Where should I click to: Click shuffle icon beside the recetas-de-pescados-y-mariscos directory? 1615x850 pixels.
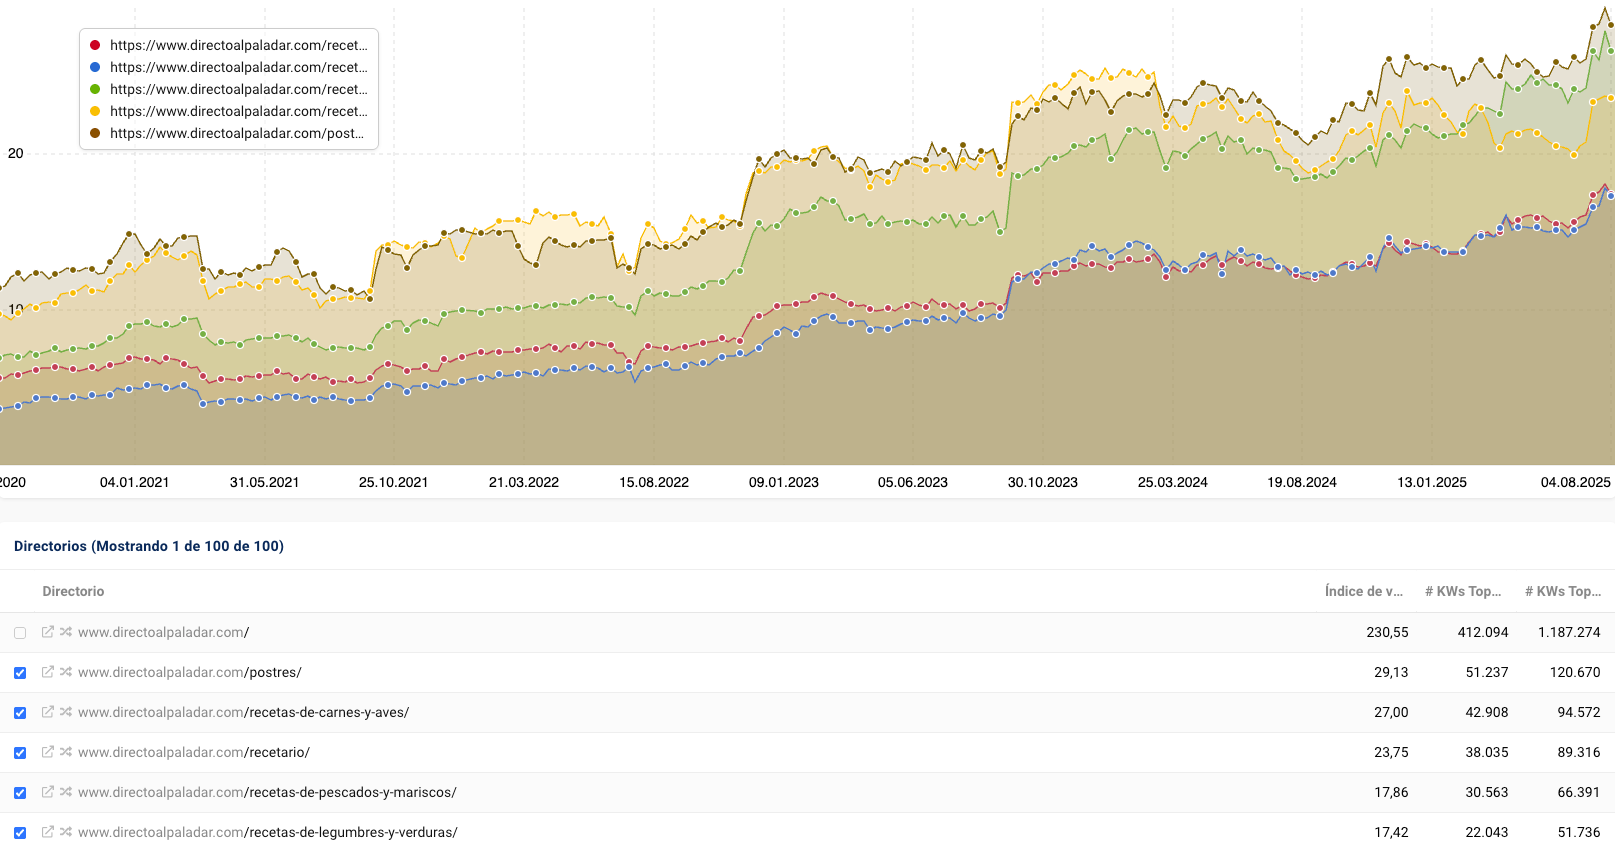tap(66, 792)
